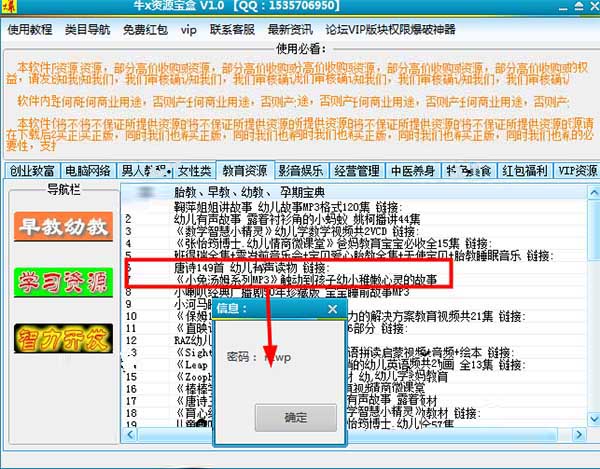
Task: Click the 智力开发 navigation button
Action: click(x=64, y=339)
